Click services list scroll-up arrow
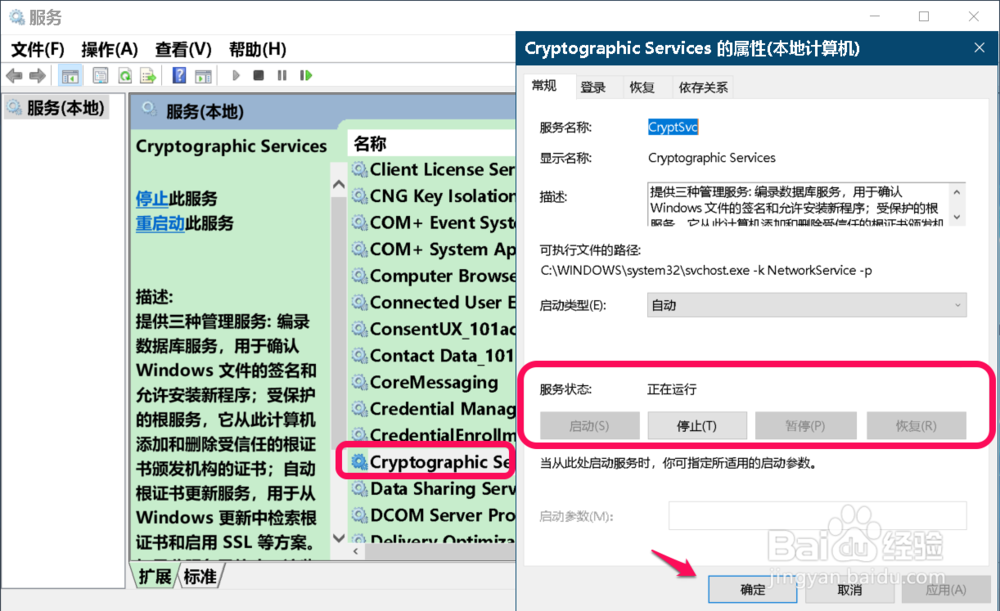Viewport: 1000px width, 611px height. (339, 185)
